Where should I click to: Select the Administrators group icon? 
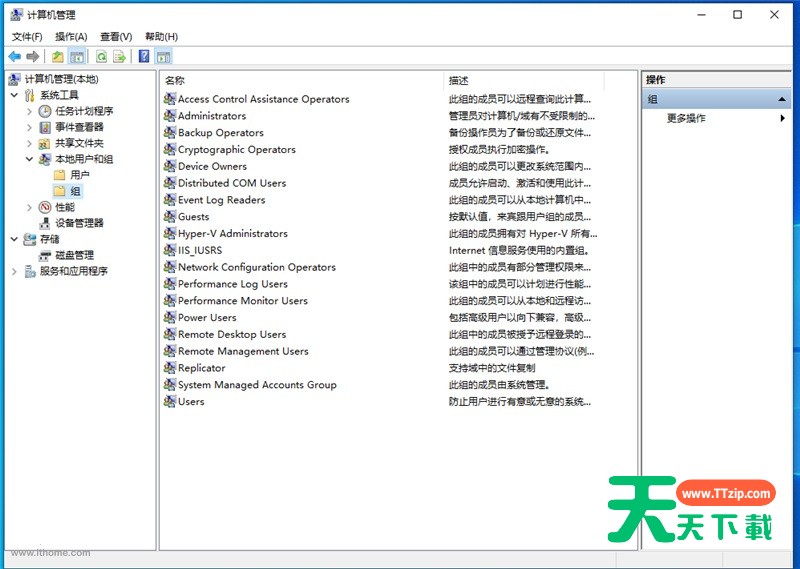170,116
